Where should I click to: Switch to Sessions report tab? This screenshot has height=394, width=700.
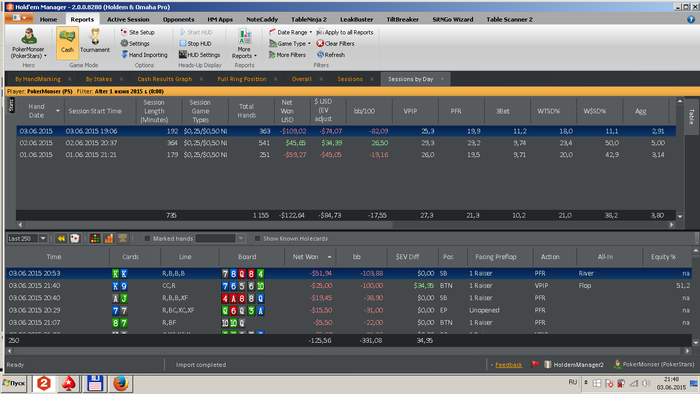(350, 79)
